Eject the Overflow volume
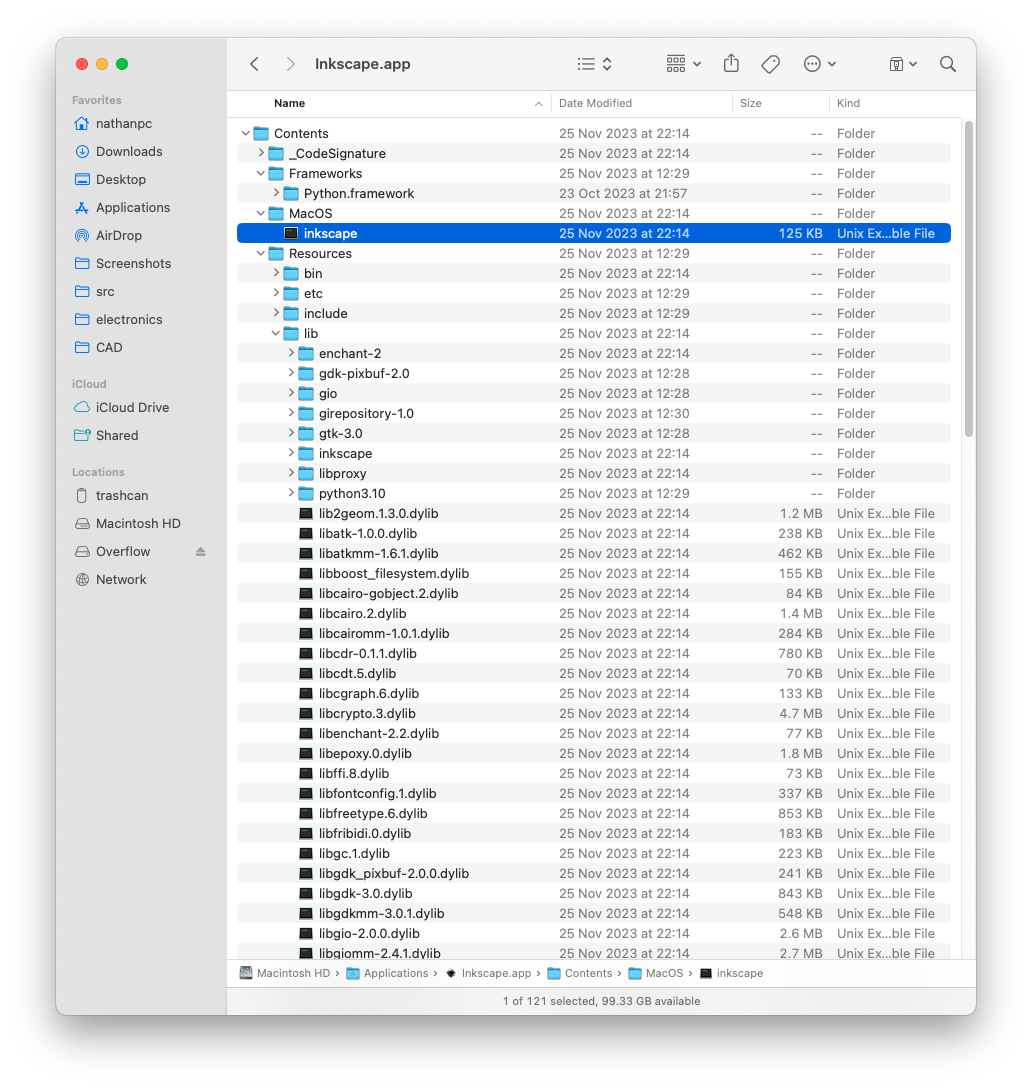 pos(200,552)
